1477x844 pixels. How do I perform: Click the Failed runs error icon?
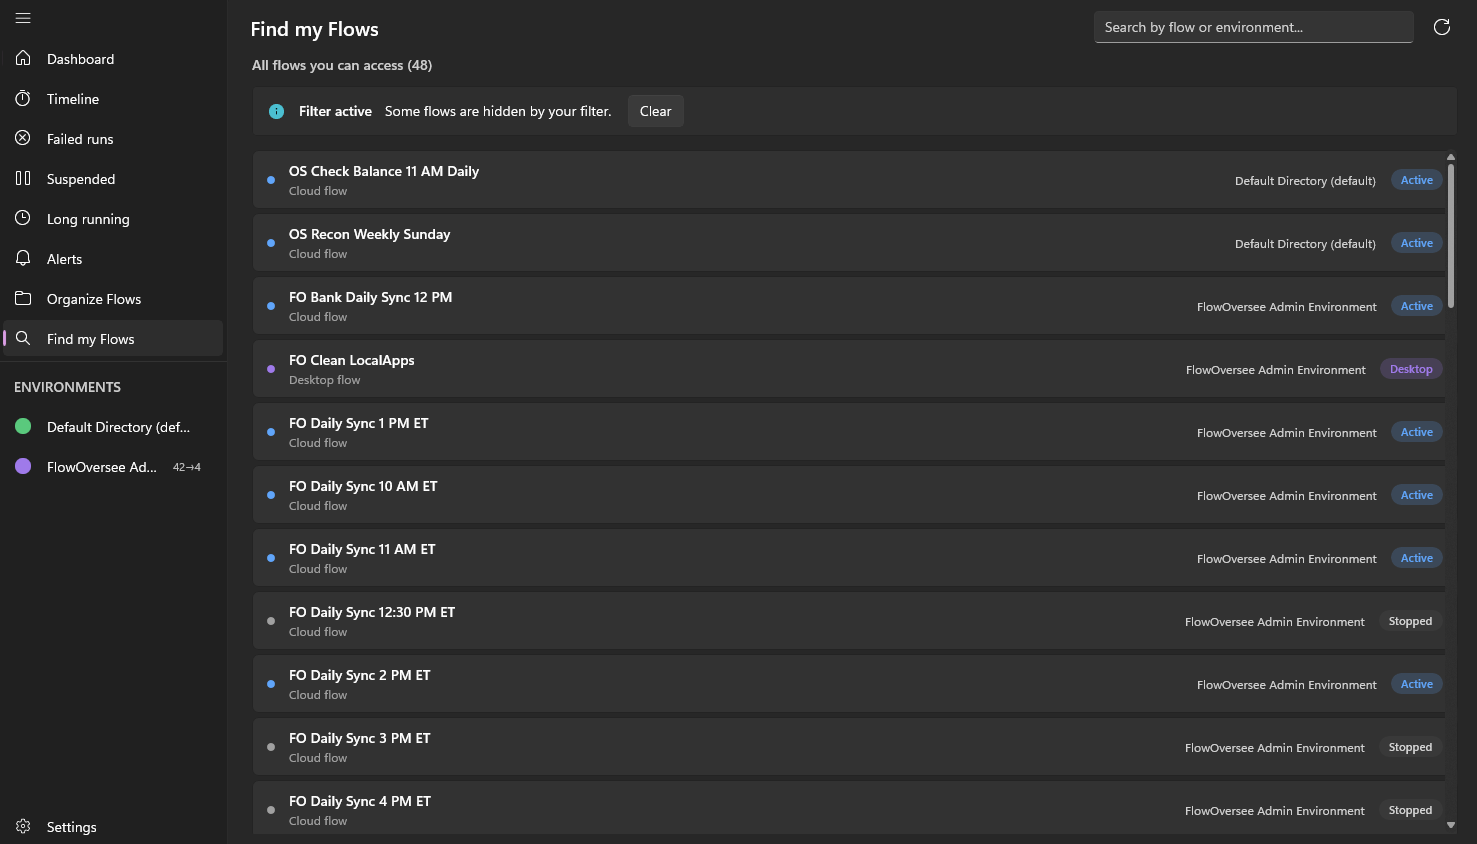23,138
